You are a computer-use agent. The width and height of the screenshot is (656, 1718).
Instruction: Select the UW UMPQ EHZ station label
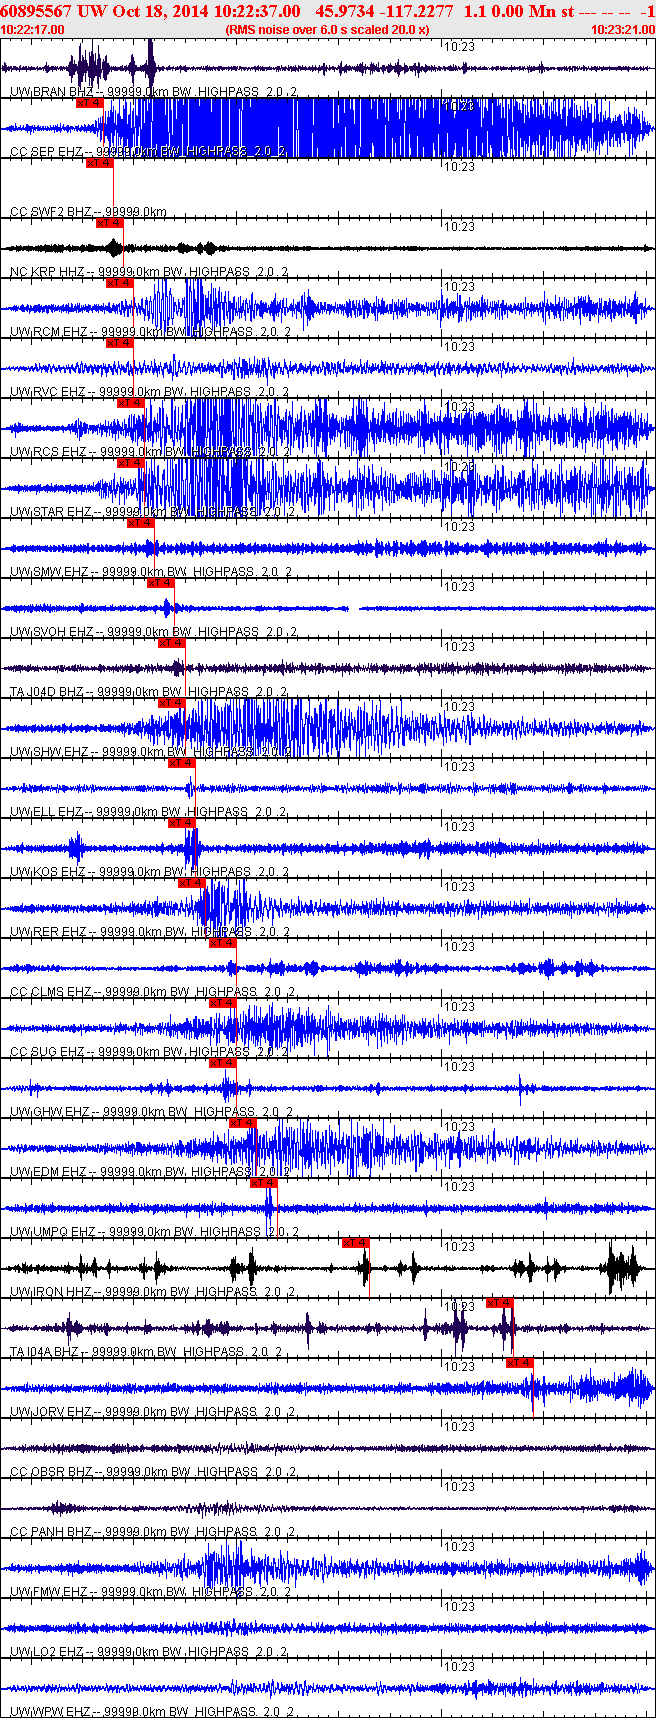point(154,1232)
